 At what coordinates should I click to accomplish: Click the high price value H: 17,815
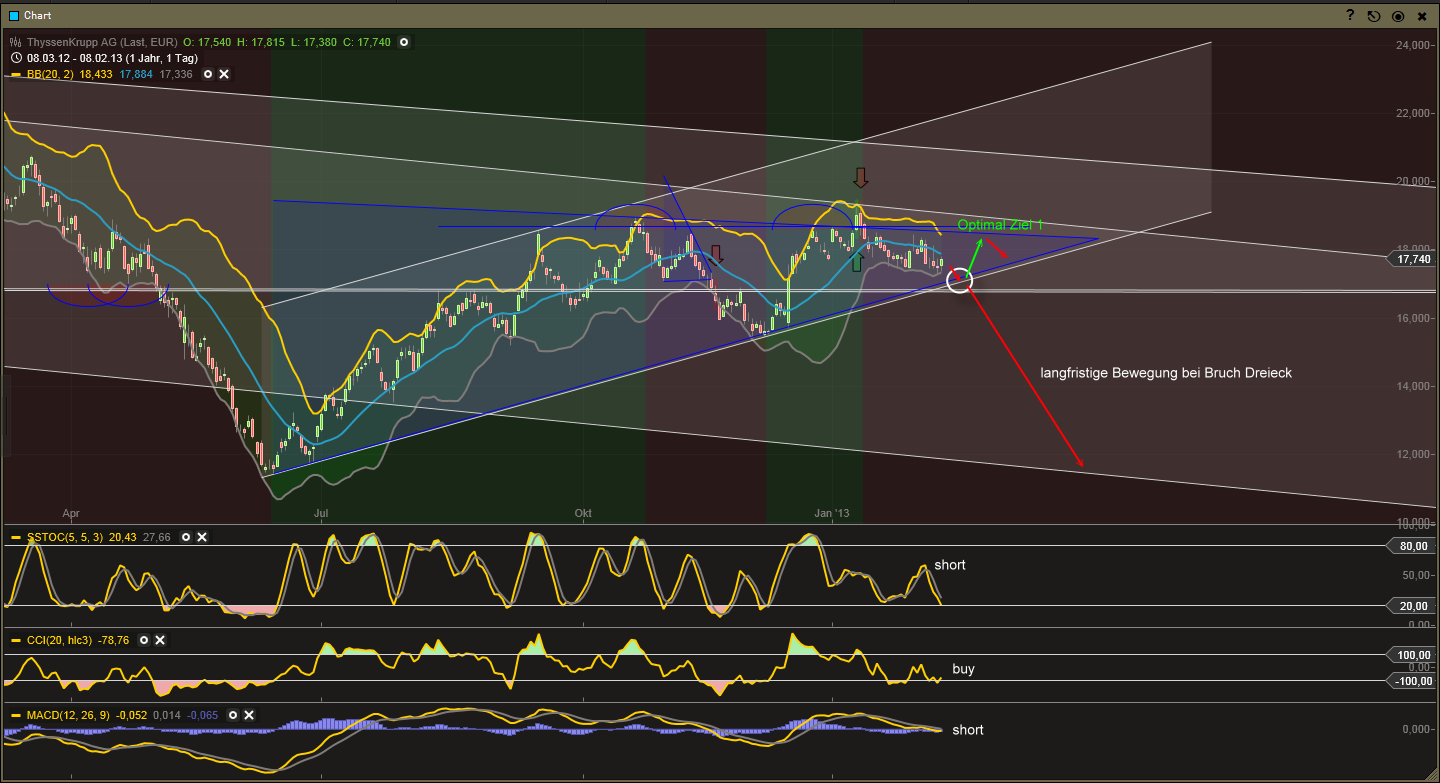(x=263, y=43)
